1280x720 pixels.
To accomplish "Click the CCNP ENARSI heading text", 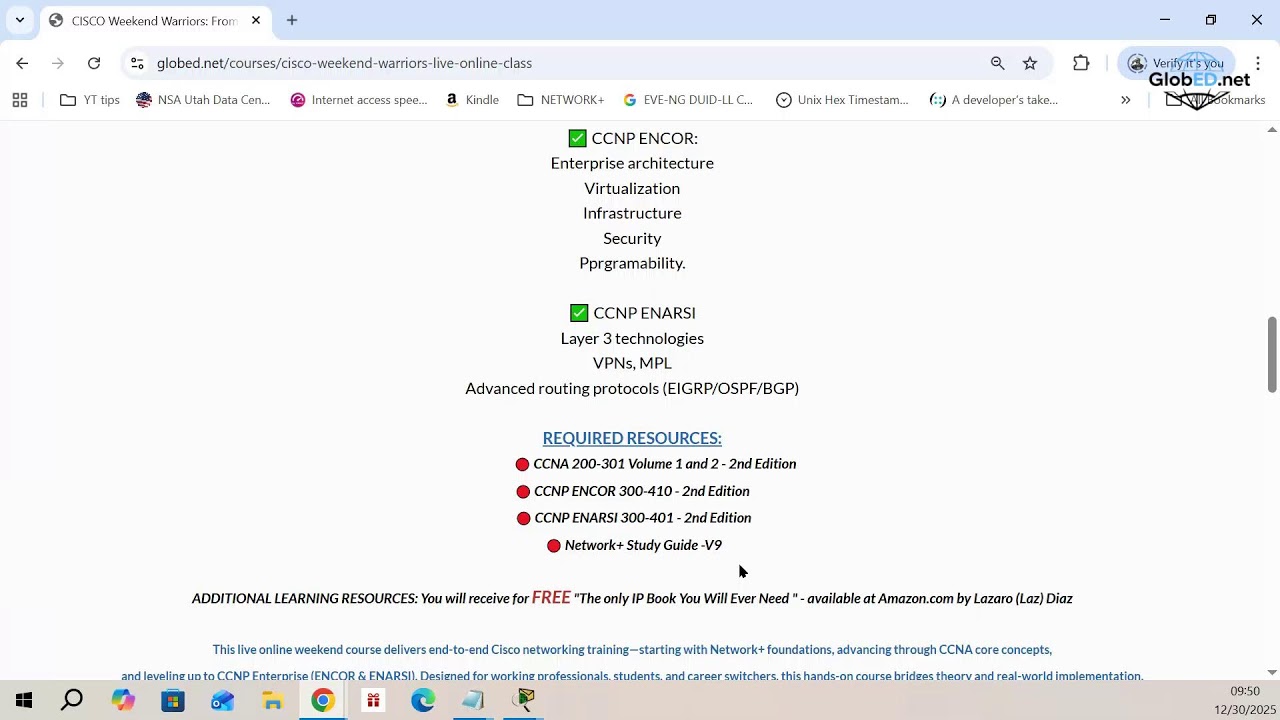I will [644, 313].
